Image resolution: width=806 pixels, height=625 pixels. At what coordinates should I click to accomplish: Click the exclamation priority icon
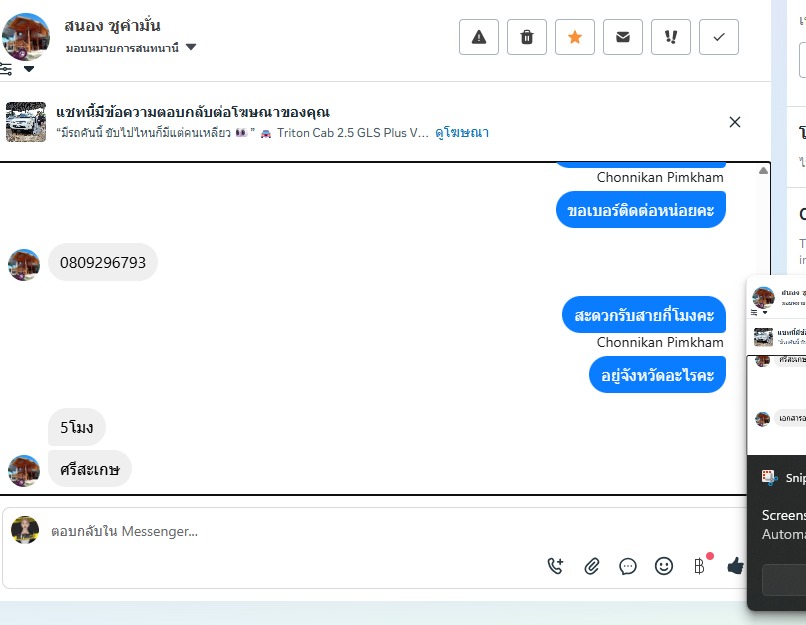pyautogui.click(x=670, y=37)
